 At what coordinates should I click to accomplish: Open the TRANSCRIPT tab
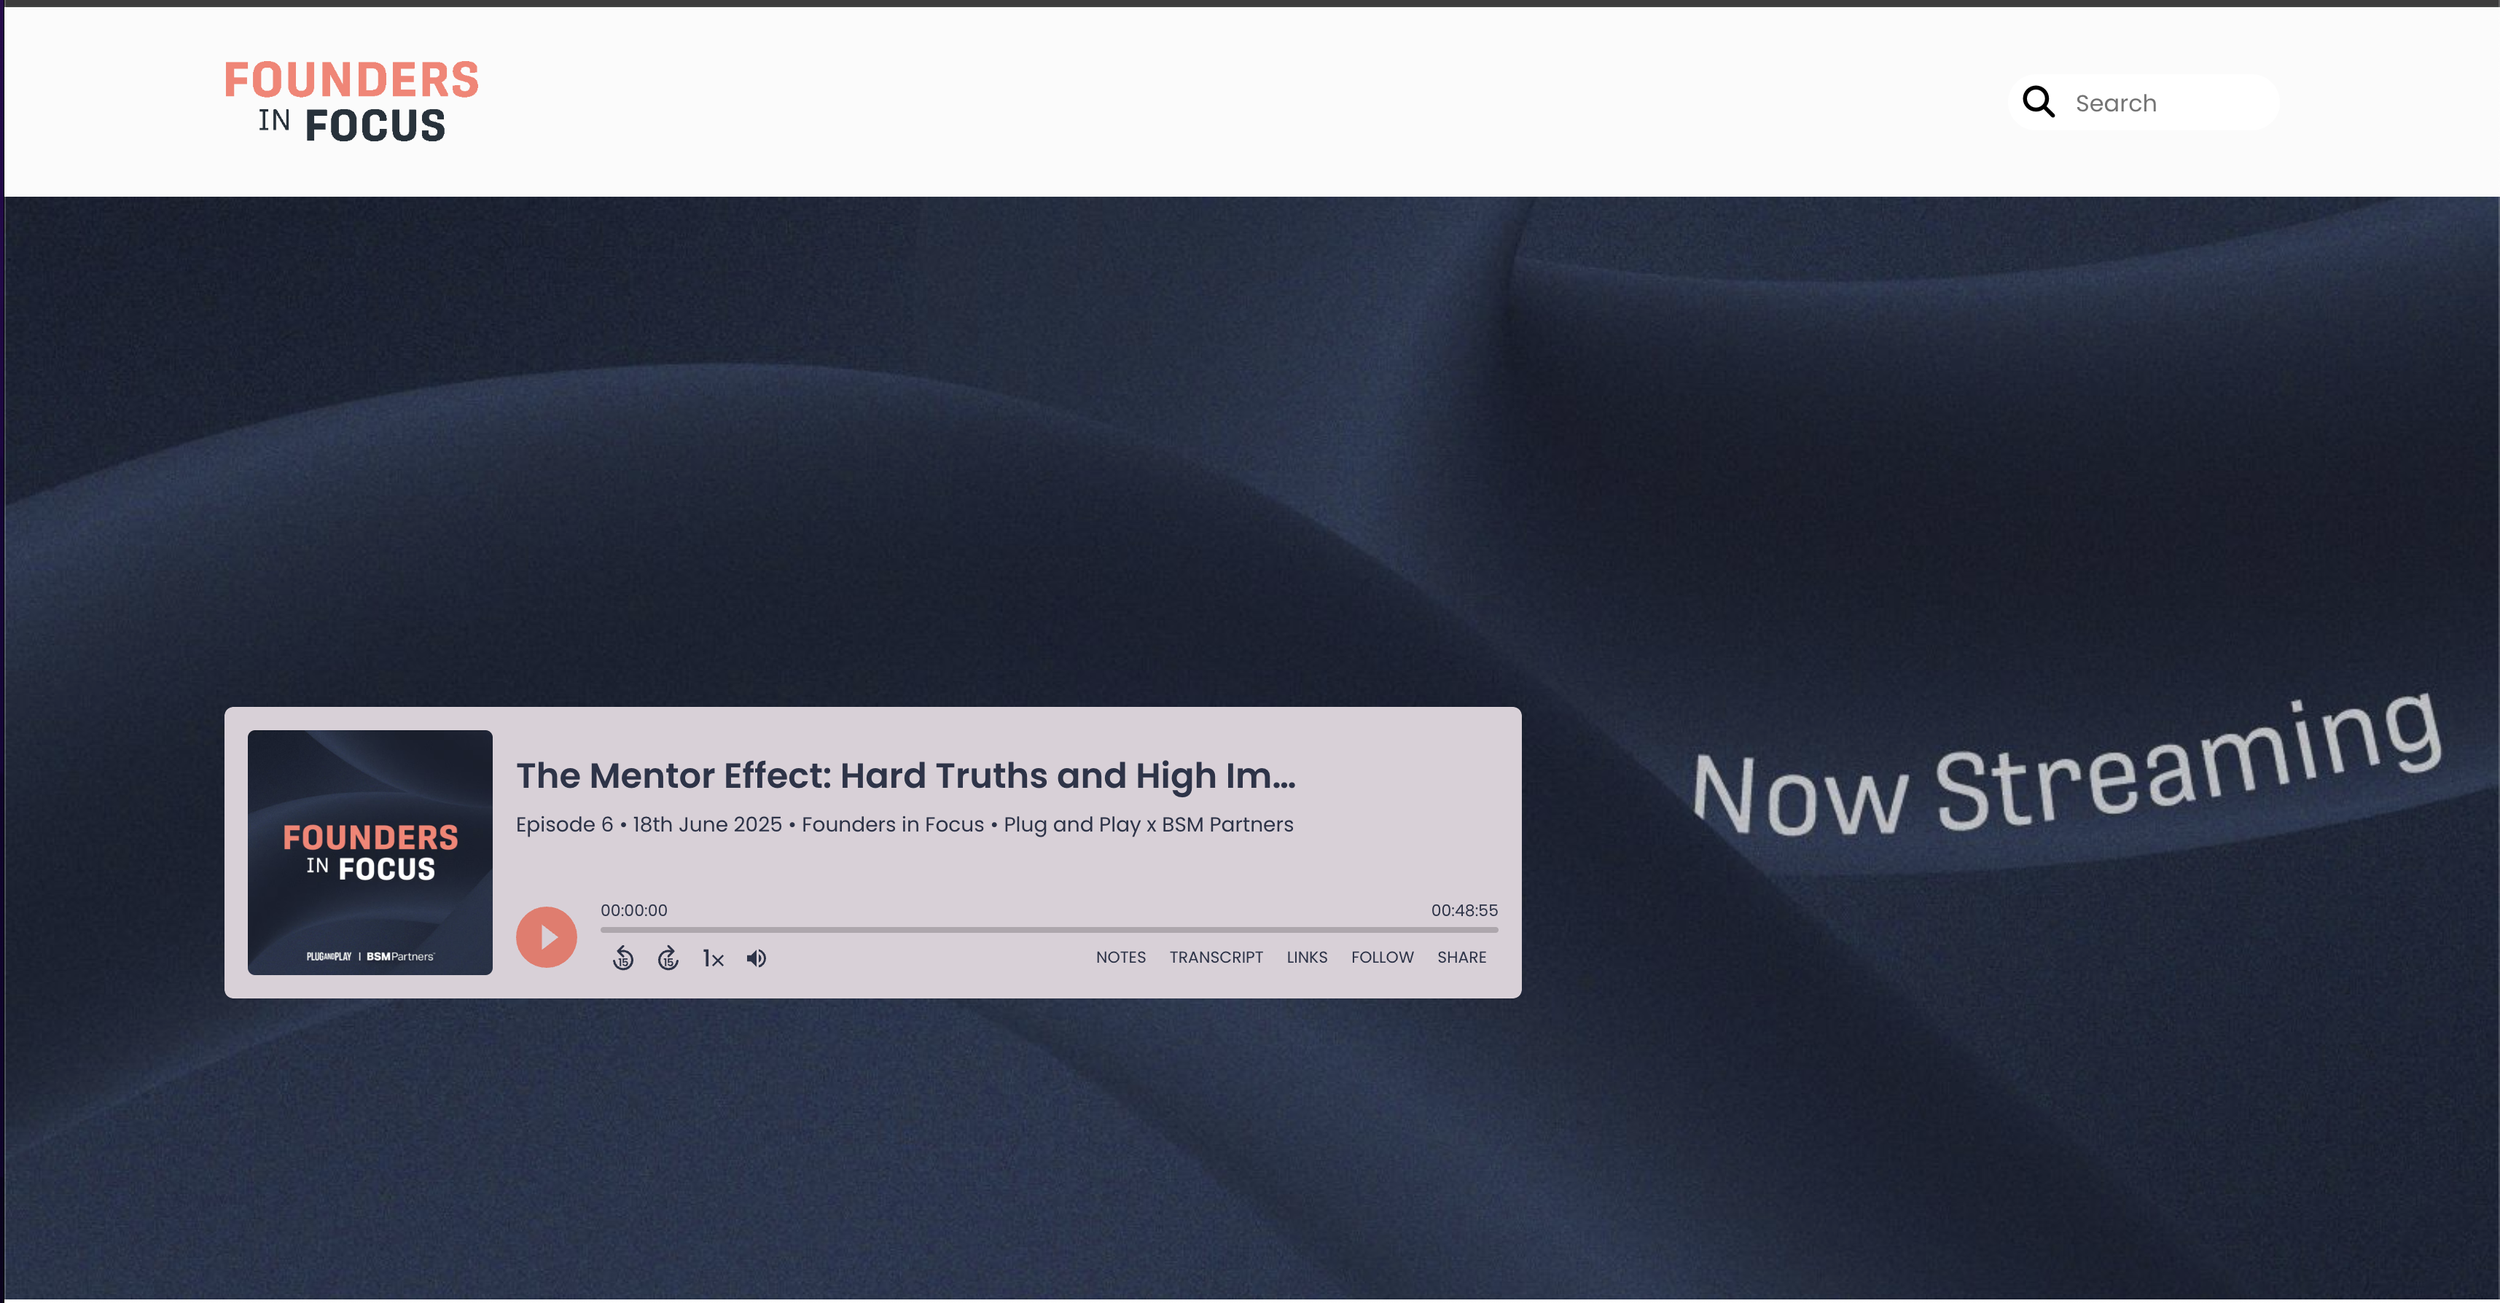(x=1216, y=957)
